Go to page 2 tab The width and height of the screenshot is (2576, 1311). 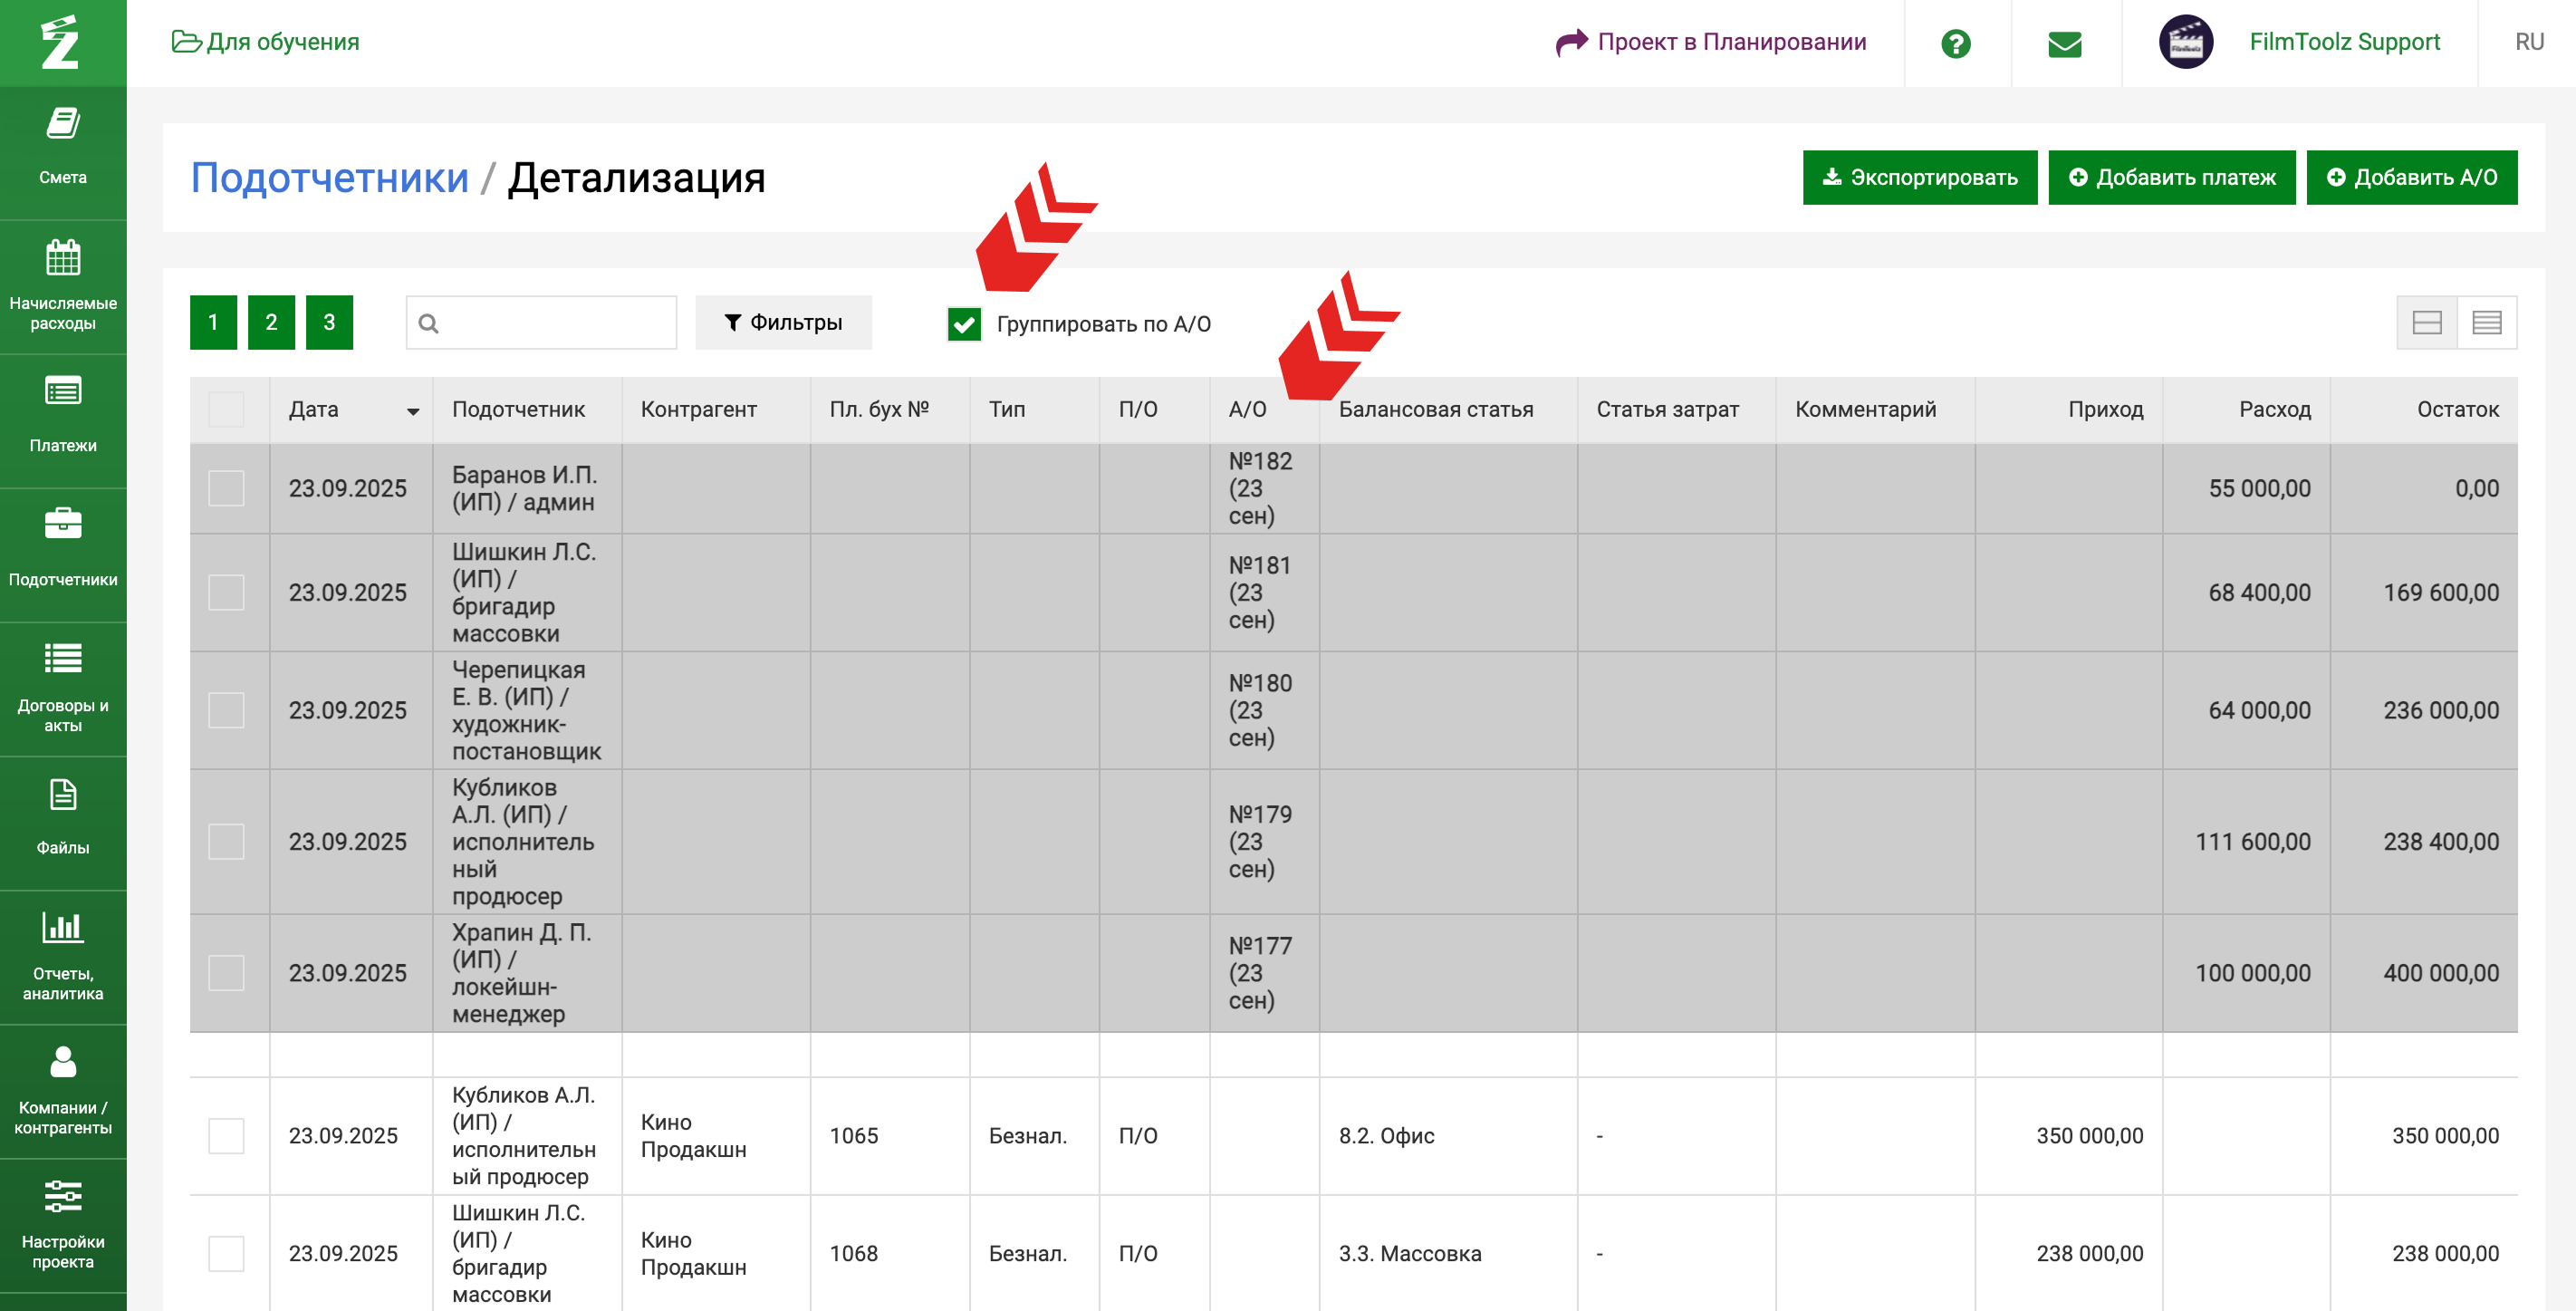coord(271,322)
